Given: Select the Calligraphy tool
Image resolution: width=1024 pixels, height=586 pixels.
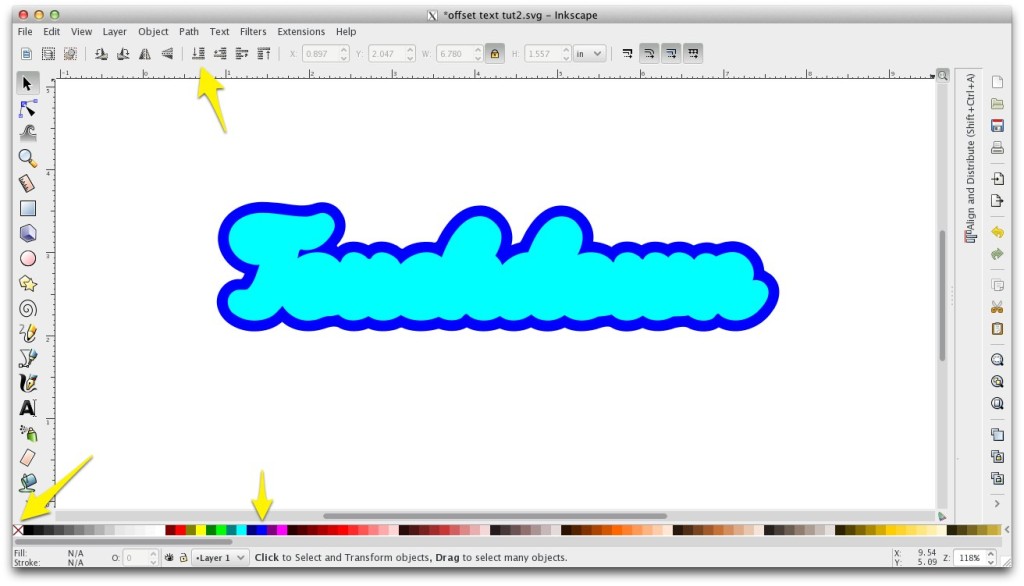Looking at the screenshot, I should 28,383.
